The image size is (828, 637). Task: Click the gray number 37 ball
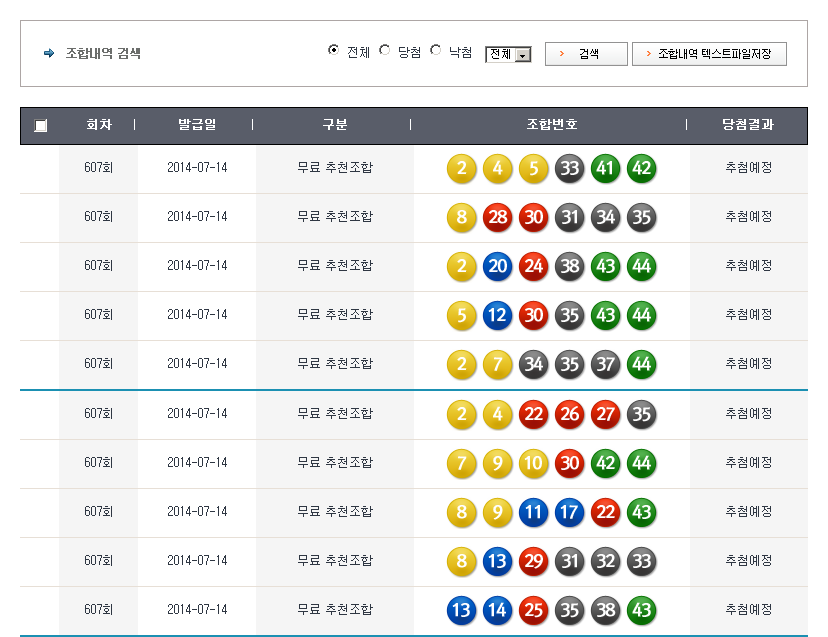pyautogui.click(x=605, y=364)
